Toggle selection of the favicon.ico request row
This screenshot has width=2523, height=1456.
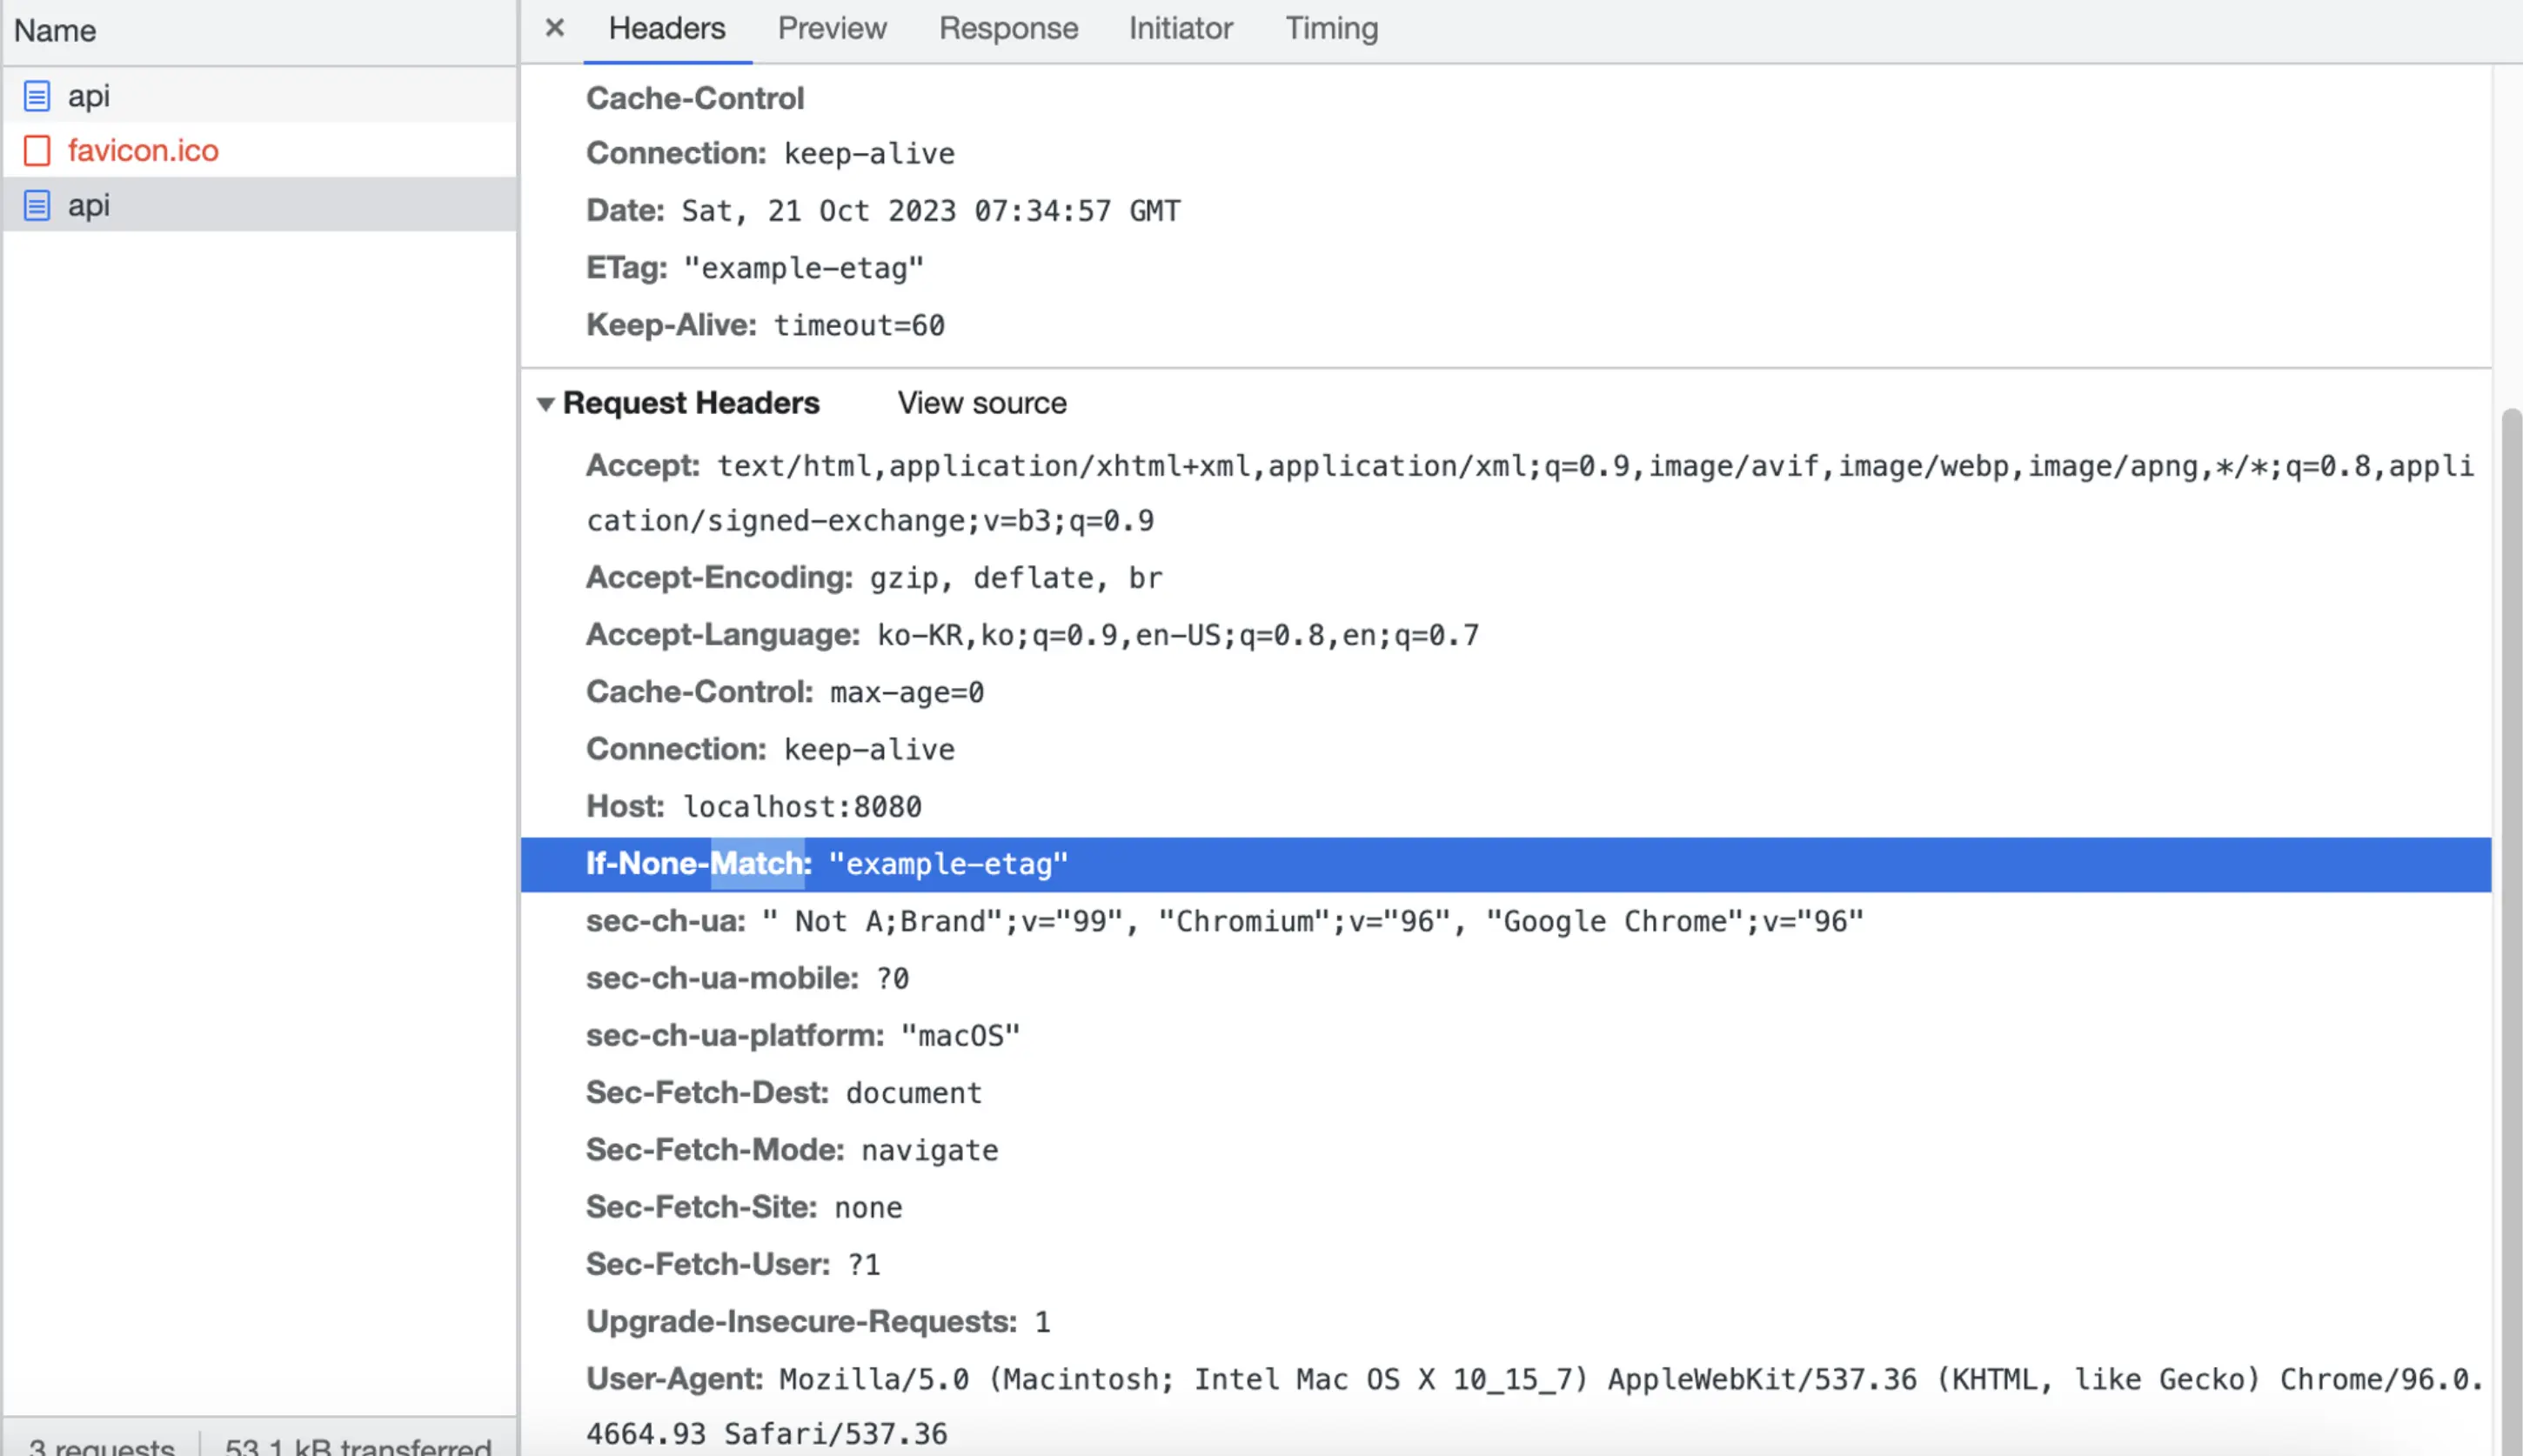(x=143, y=150)
